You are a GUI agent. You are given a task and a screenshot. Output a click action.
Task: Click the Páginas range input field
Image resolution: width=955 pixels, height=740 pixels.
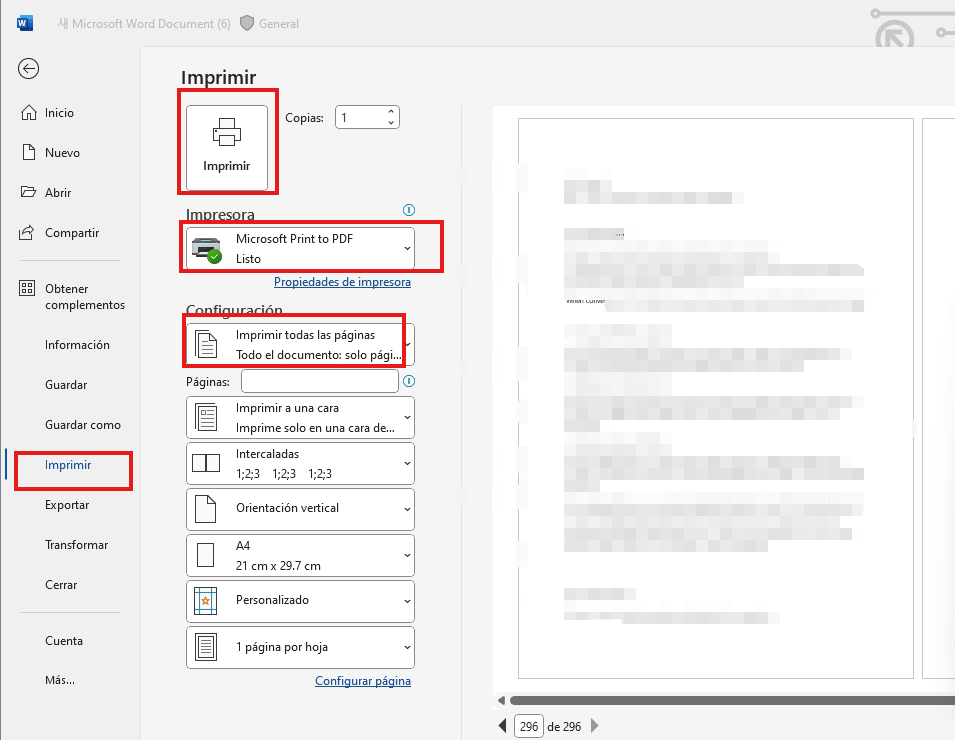(x=320, y=381)
